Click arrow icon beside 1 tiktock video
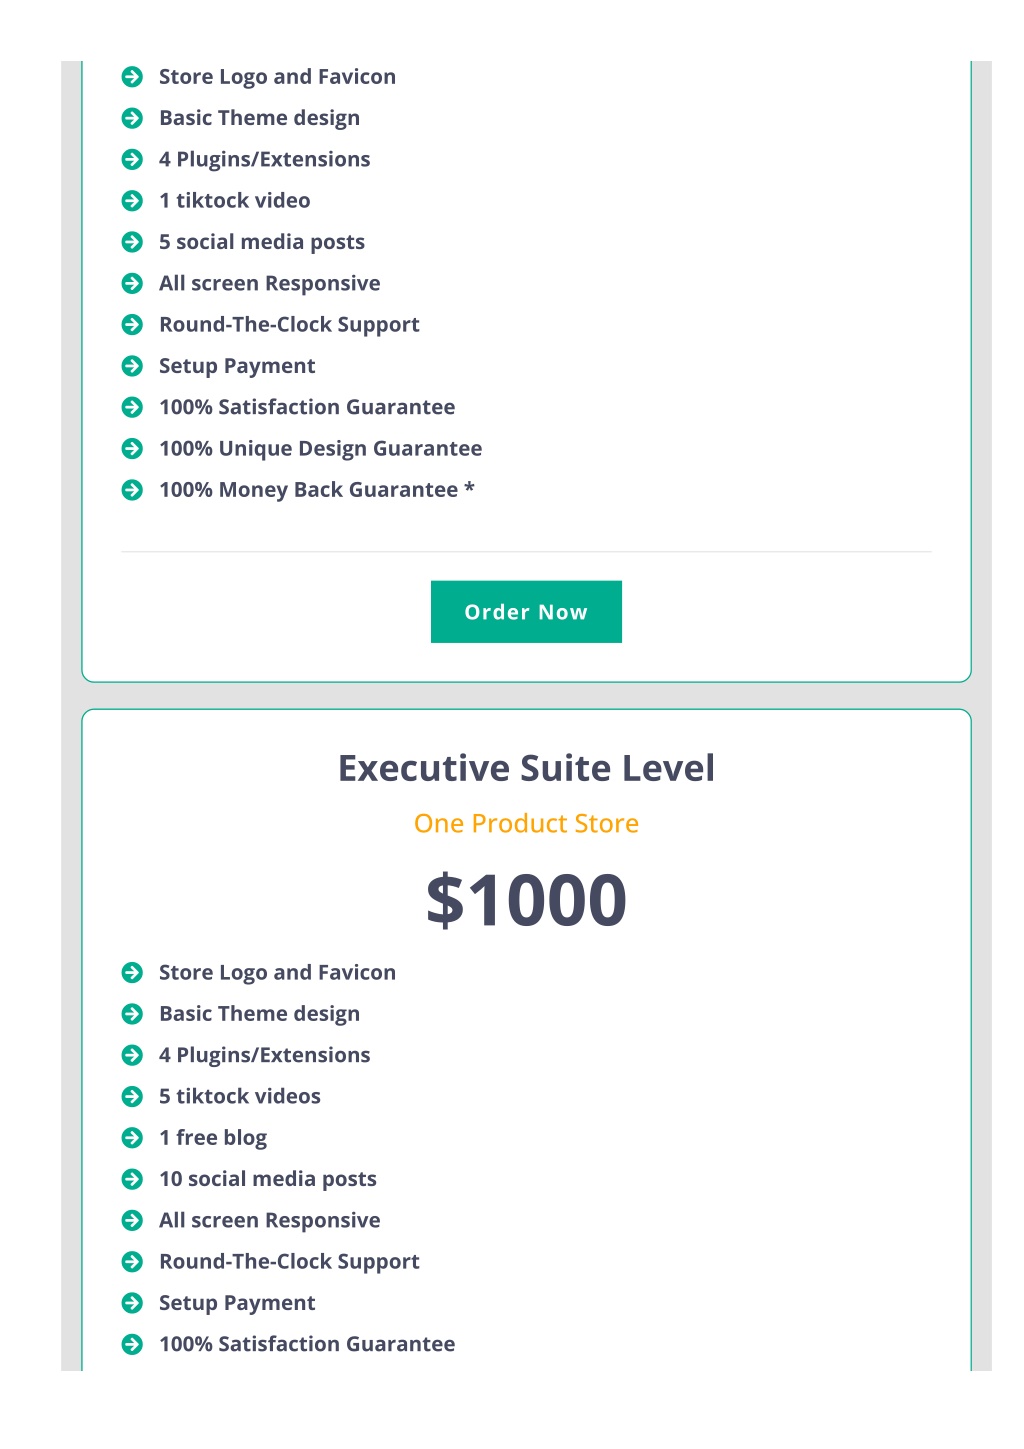The width and height of the screenshot is (1024, 1449). pyautogui.click(x=132, y=201)
